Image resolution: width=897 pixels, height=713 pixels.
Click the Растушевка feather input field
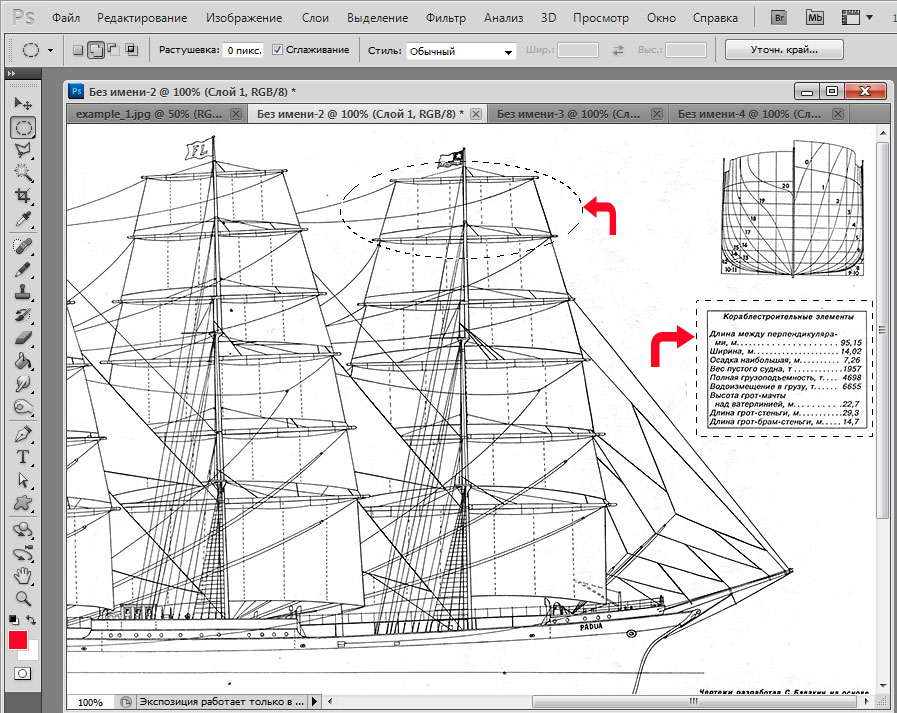(x=242, y=50)
